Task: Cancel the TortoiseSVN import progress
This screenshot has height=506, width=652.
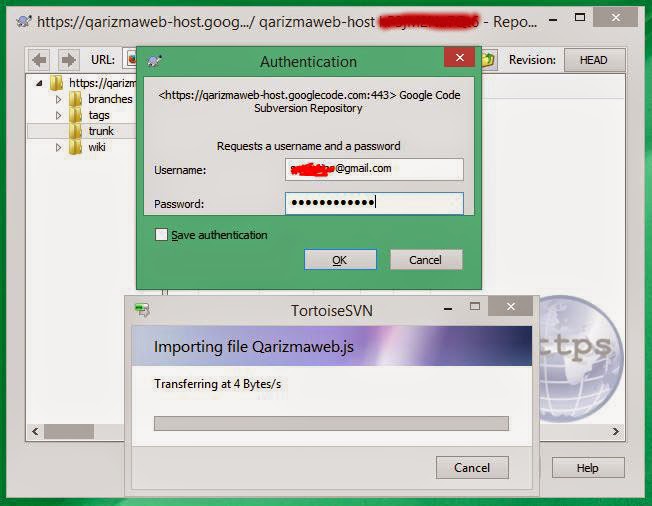Action: click(472, 467)
